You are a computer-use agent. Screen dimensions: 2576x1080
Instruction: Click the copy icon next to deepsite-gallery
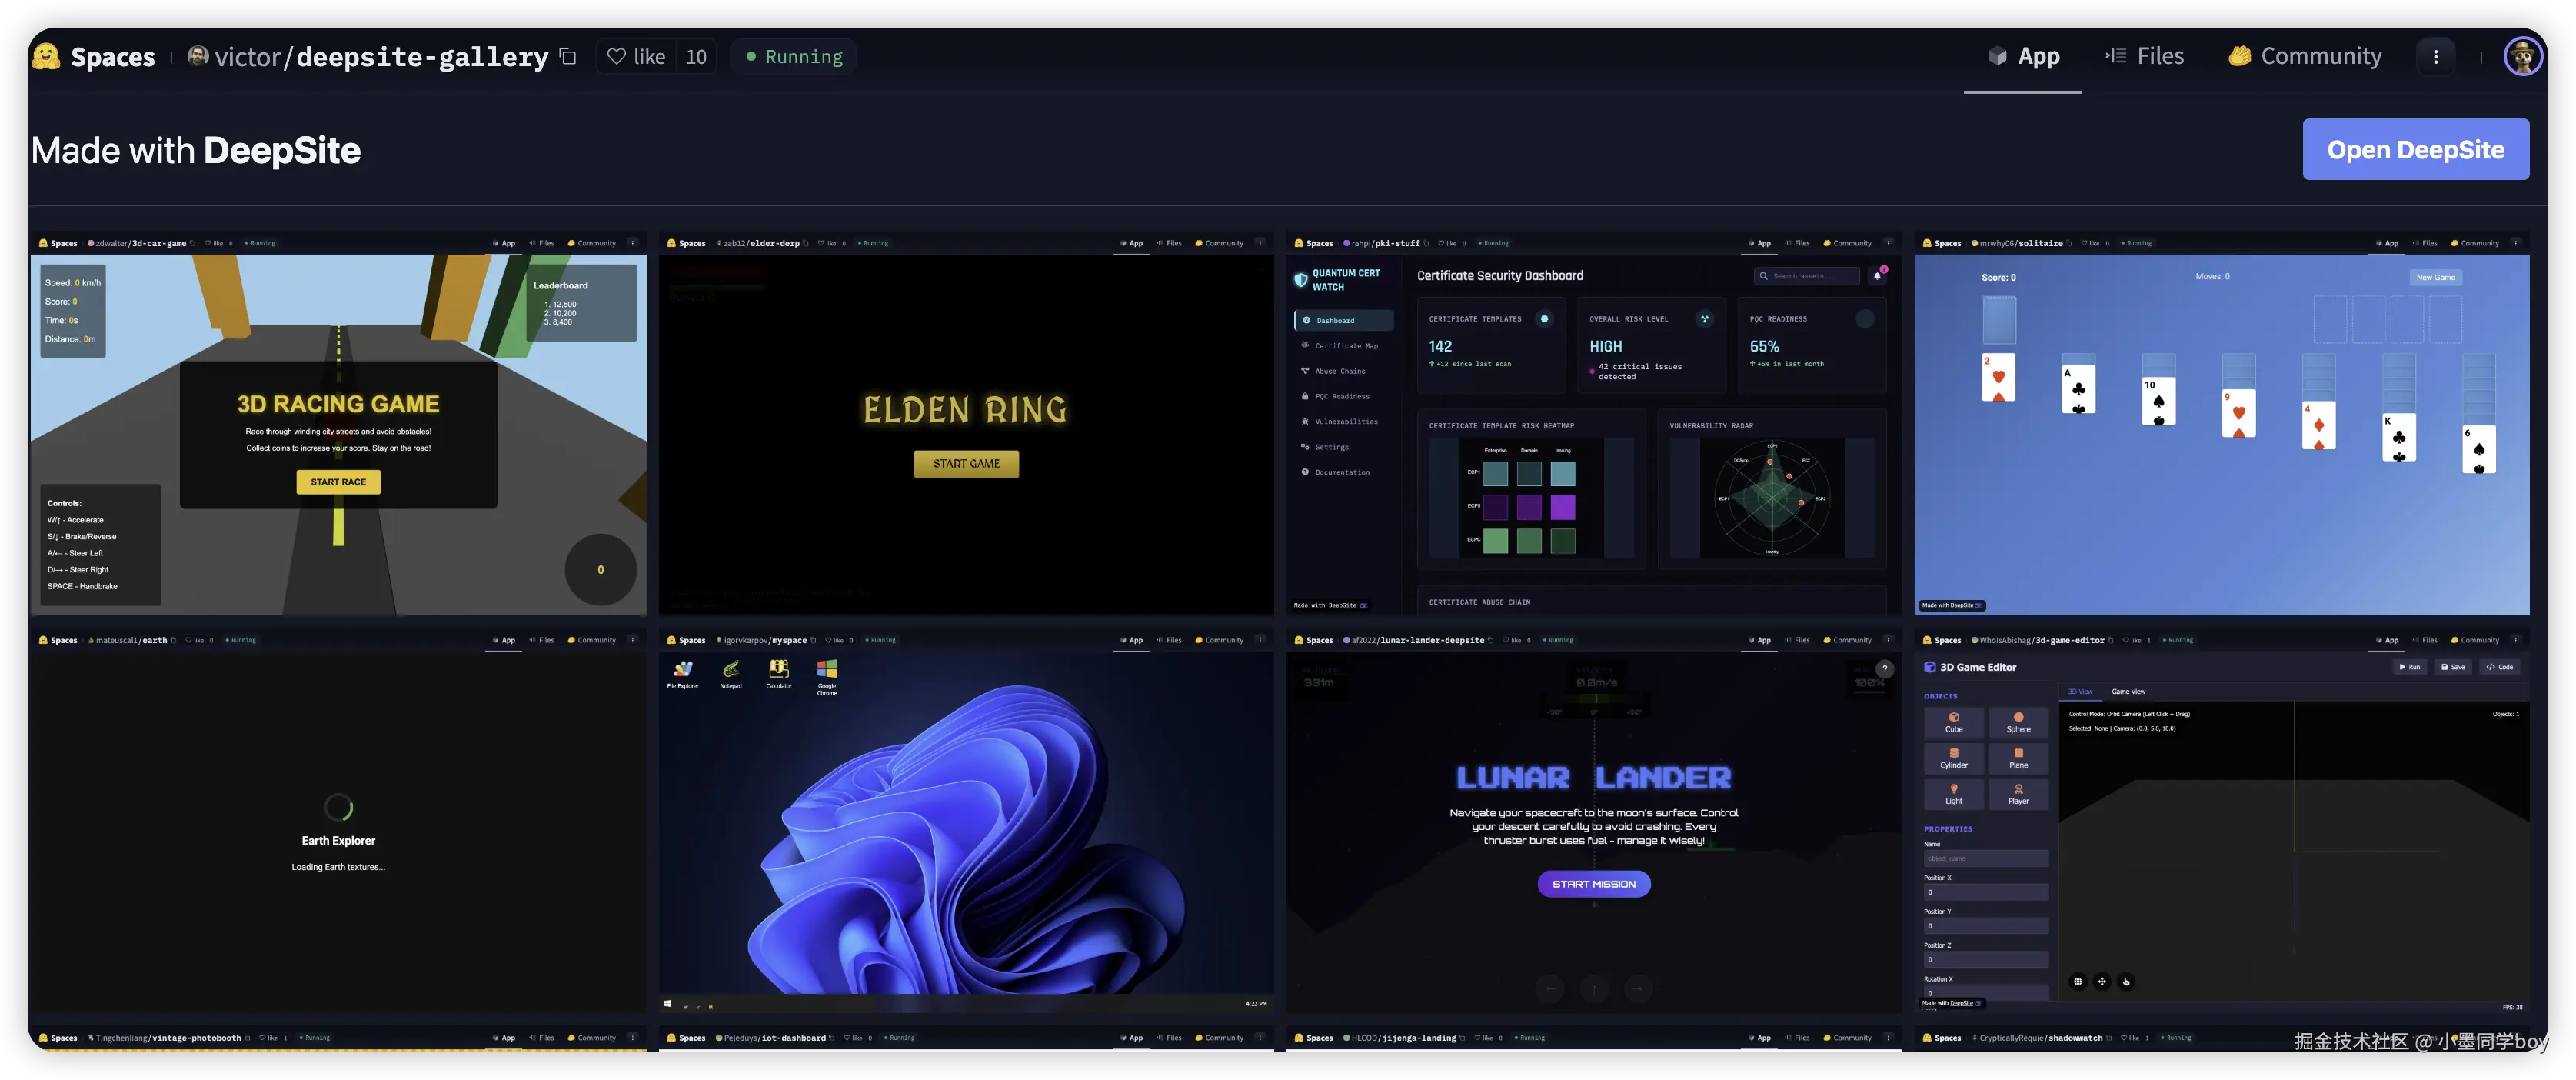(x=568, y=57)
